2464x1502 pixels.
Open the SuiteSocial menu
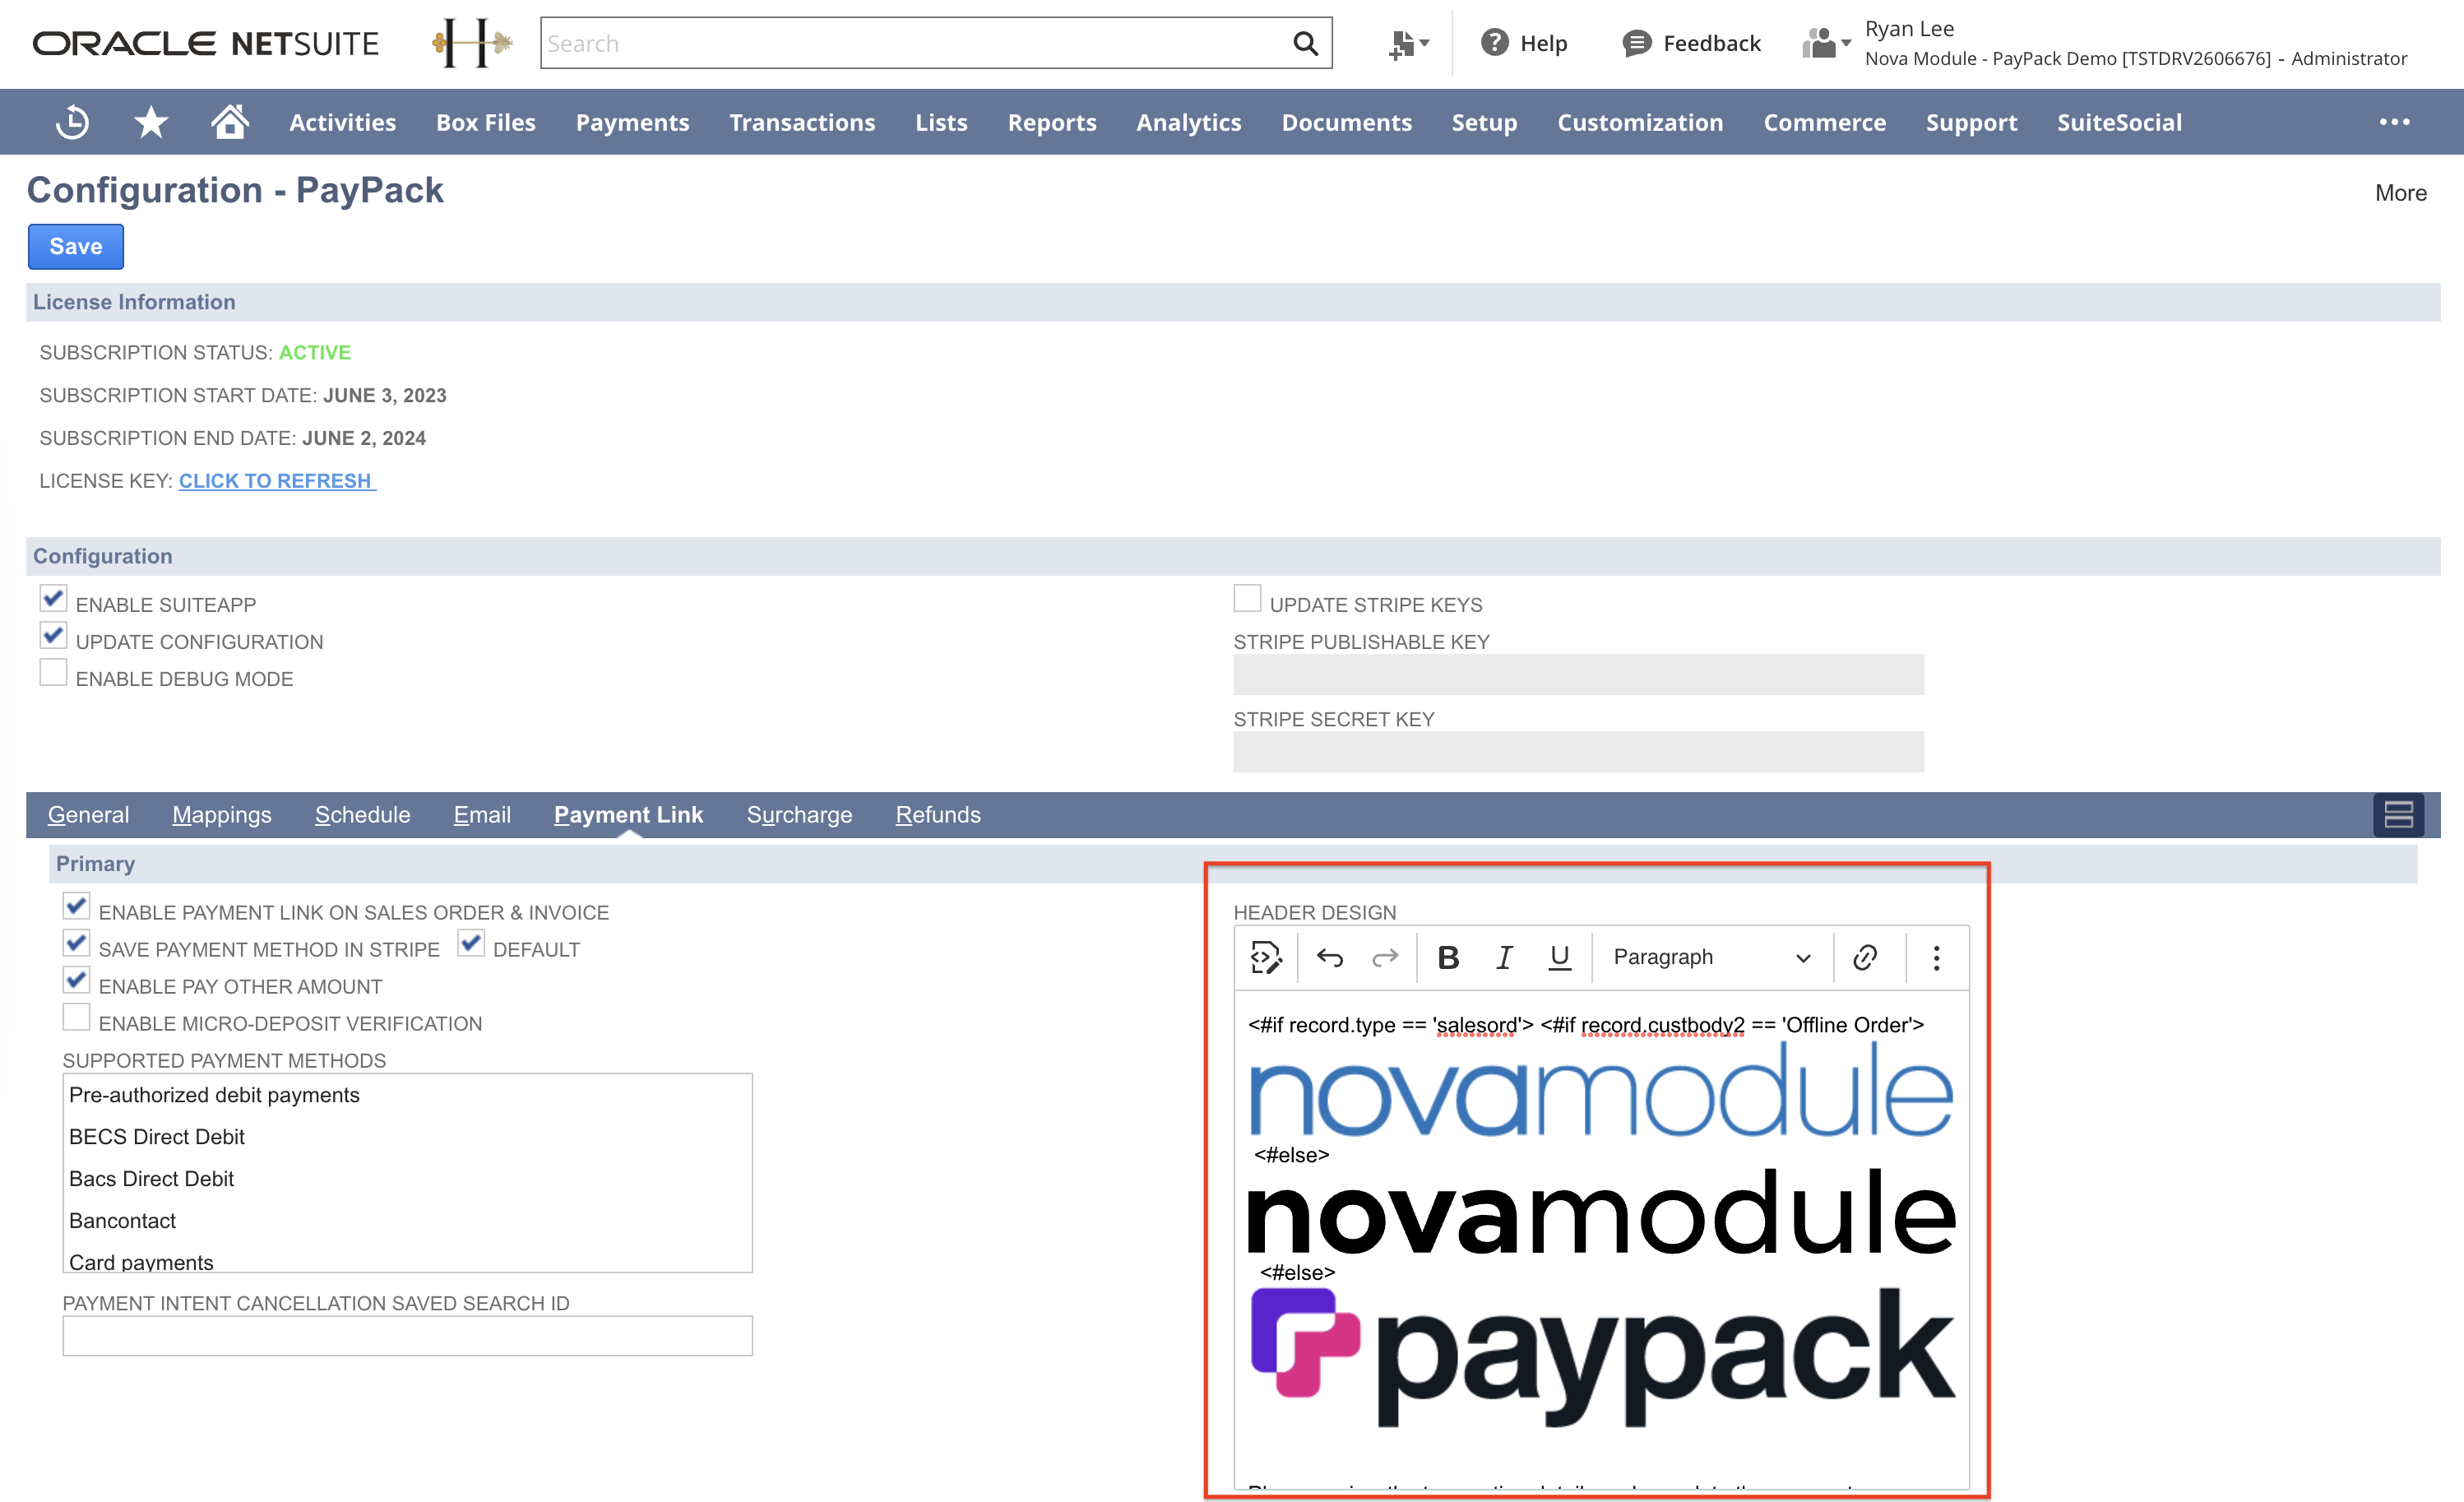coord(2119,122)
